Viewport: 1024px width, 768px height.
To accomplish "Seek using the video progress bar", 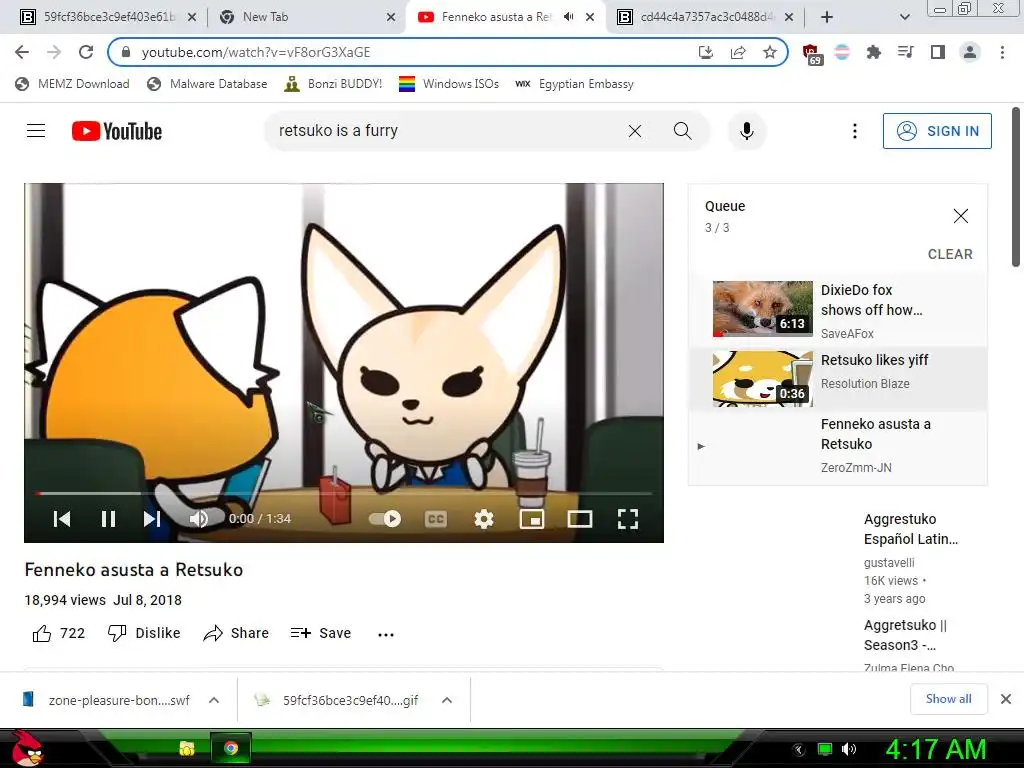I will 344,494.
